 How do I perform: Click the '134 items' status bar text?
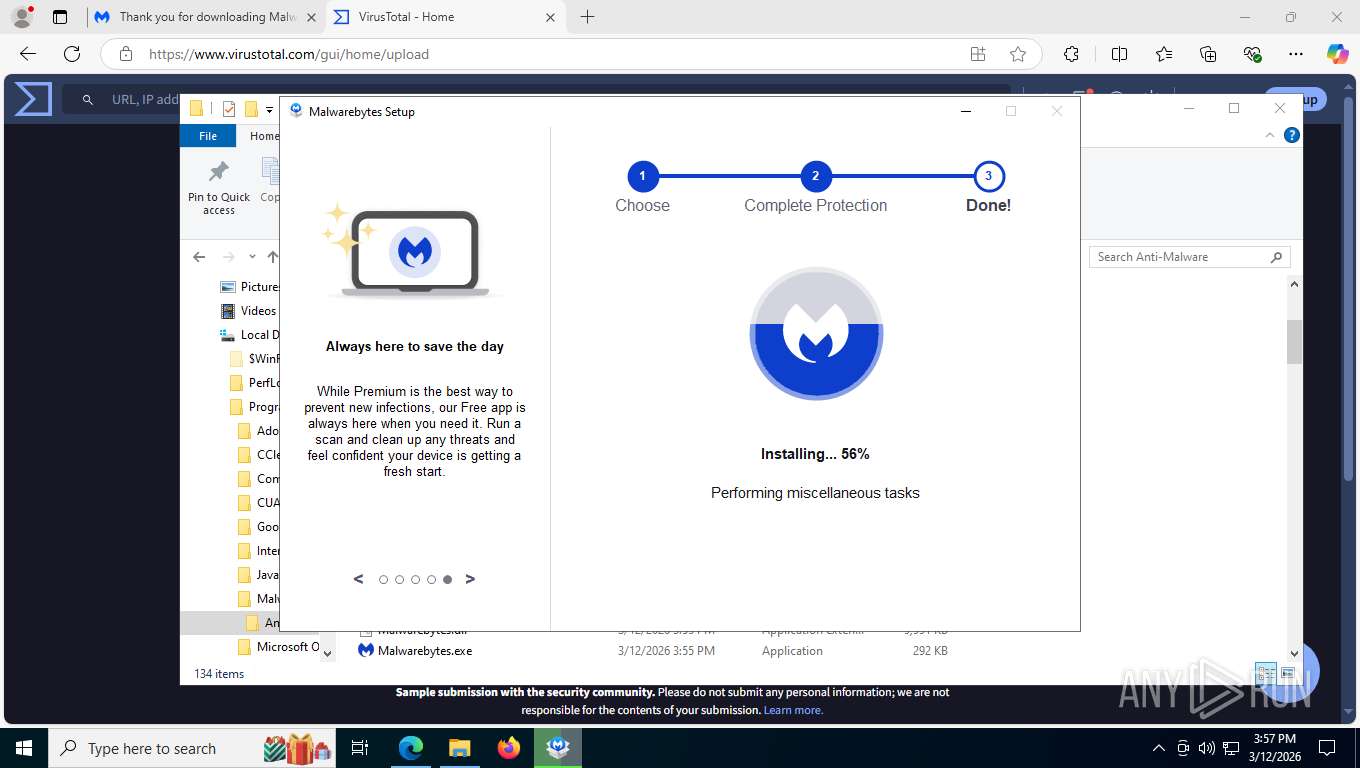219,674
